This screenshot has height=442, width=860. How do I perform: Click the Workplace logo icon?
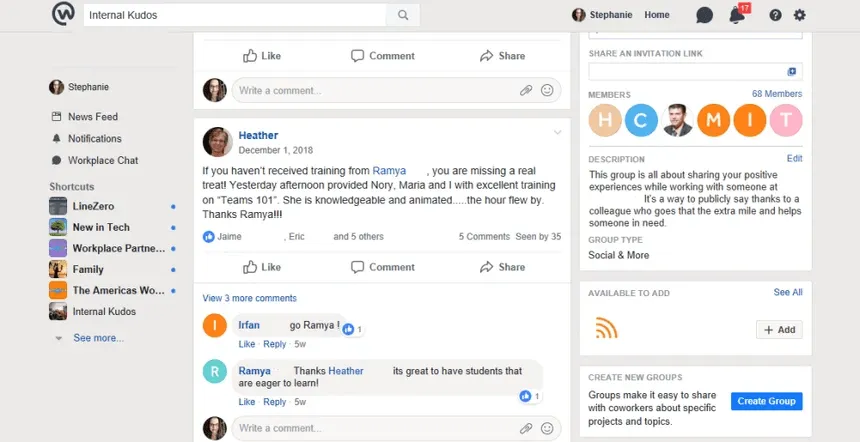63,14
